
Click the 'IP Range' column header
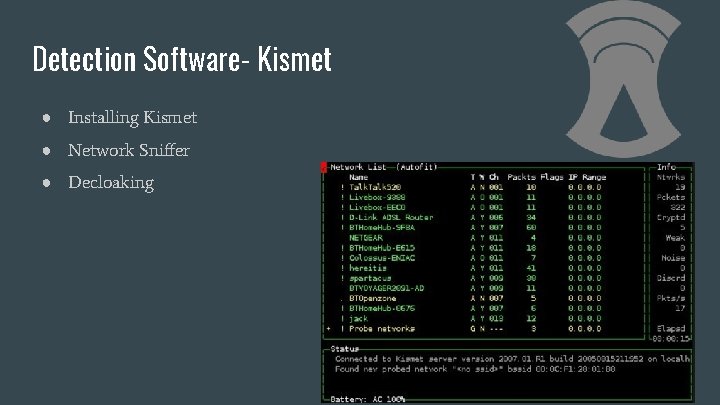tap(587, 177)
